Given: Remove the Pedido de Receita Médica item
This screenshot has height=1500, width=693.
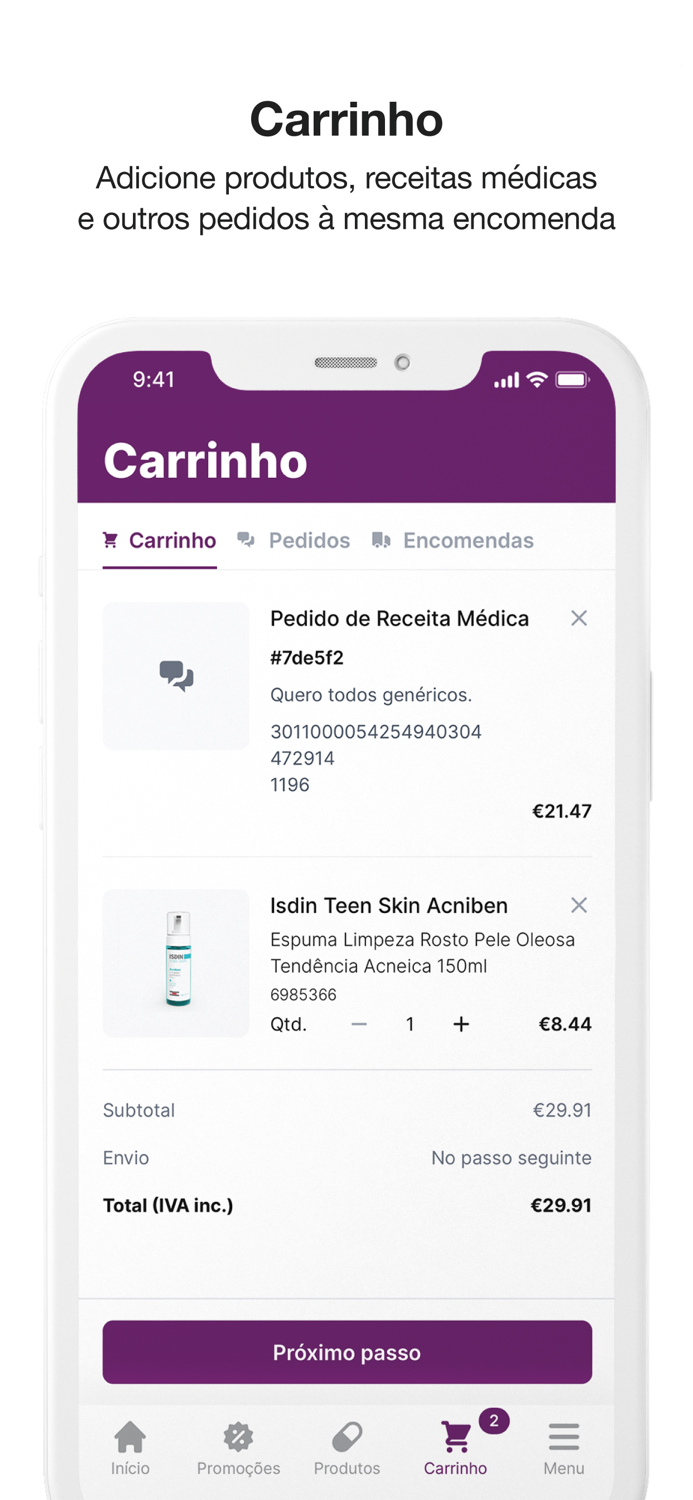Looking at the screenshot, I should [579, 618].
